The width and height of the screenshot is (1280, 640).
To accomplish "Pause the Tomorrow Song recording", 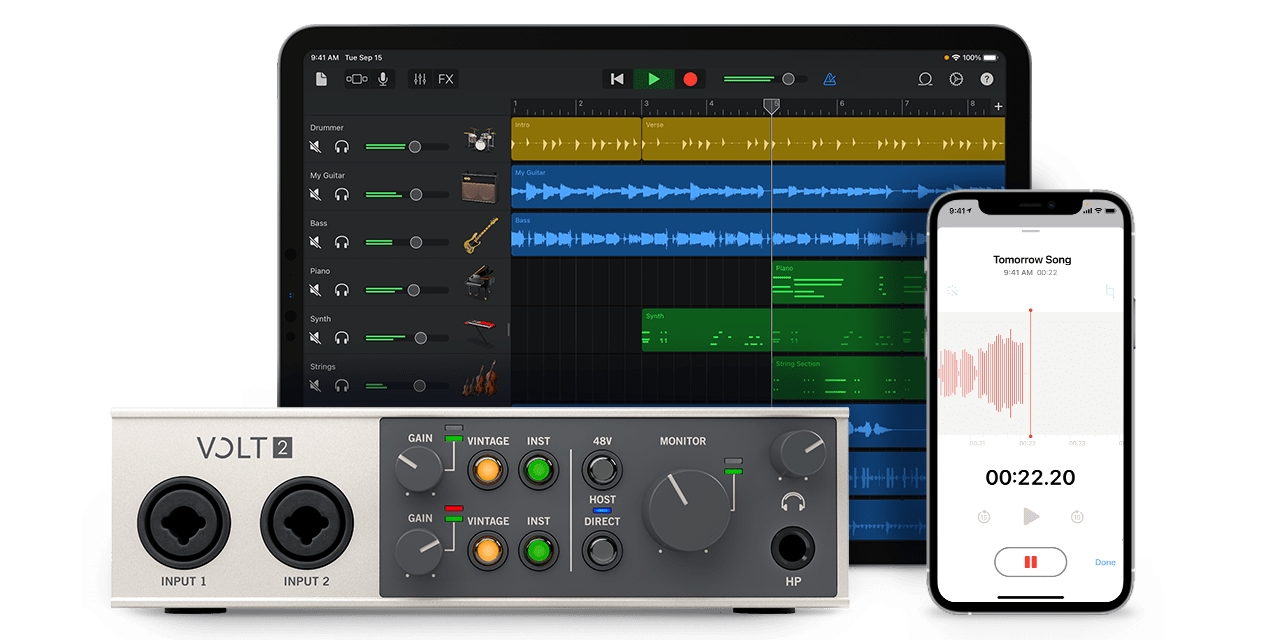I will point(1030,562).
